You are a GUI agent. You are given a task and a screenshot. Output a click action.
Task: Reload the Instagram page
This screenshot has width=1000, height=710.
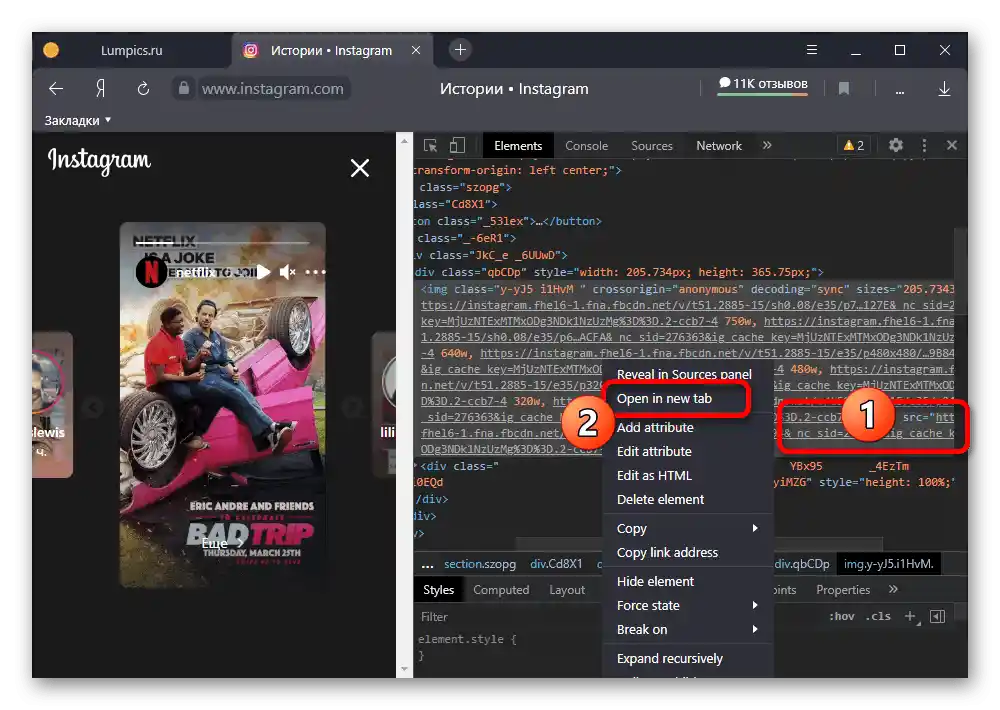point(143,89)
